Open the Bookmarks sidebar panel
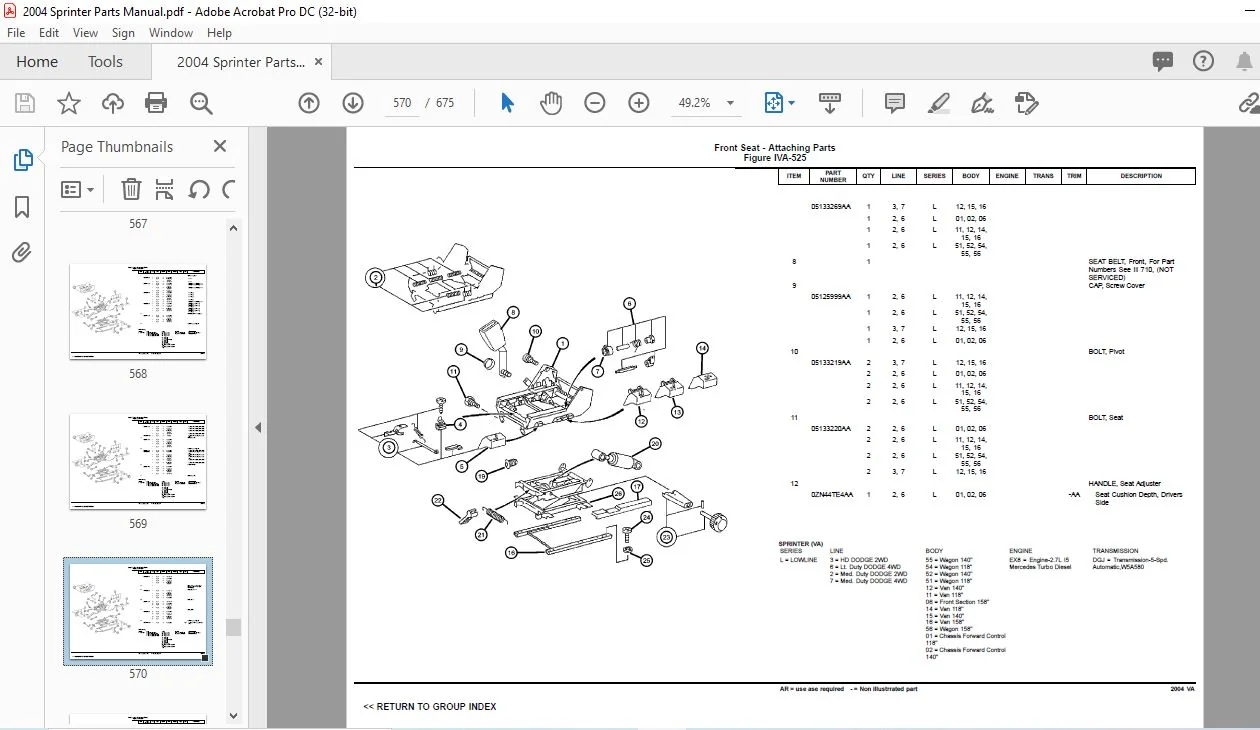Image resolution: width=1260 pixels, height=730 pixels. 22,207
